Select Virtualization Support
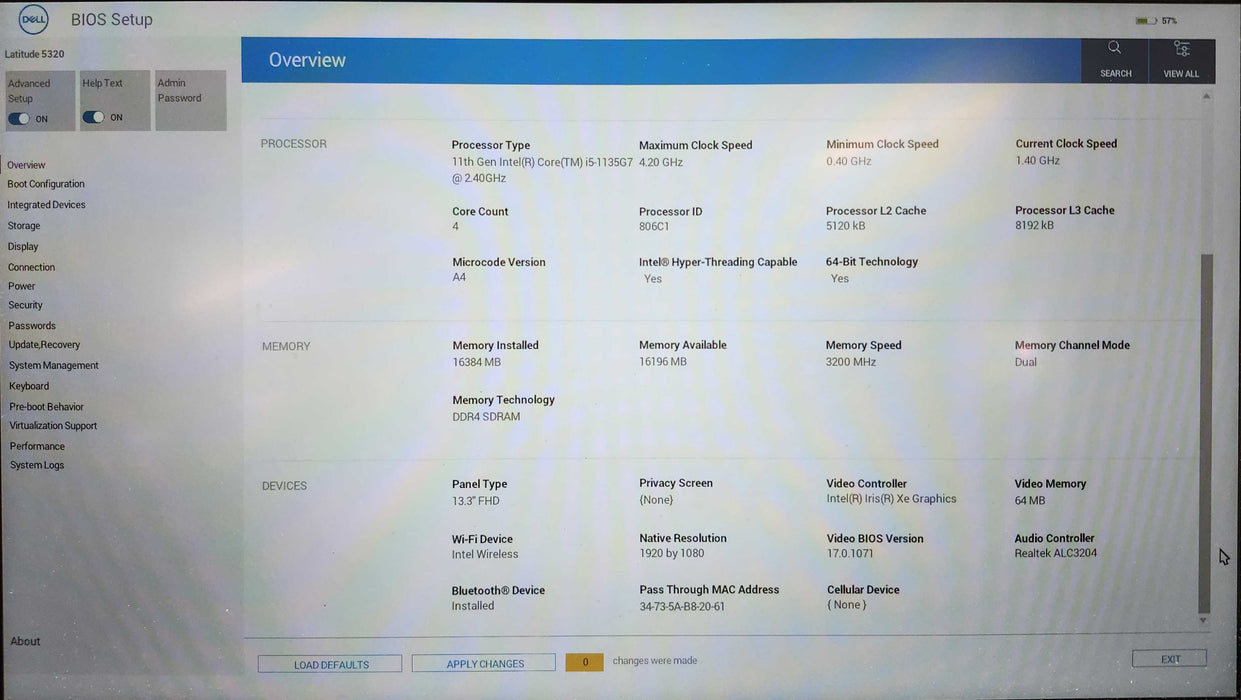This screenshot has width=1241, height=700. (53, 425)
